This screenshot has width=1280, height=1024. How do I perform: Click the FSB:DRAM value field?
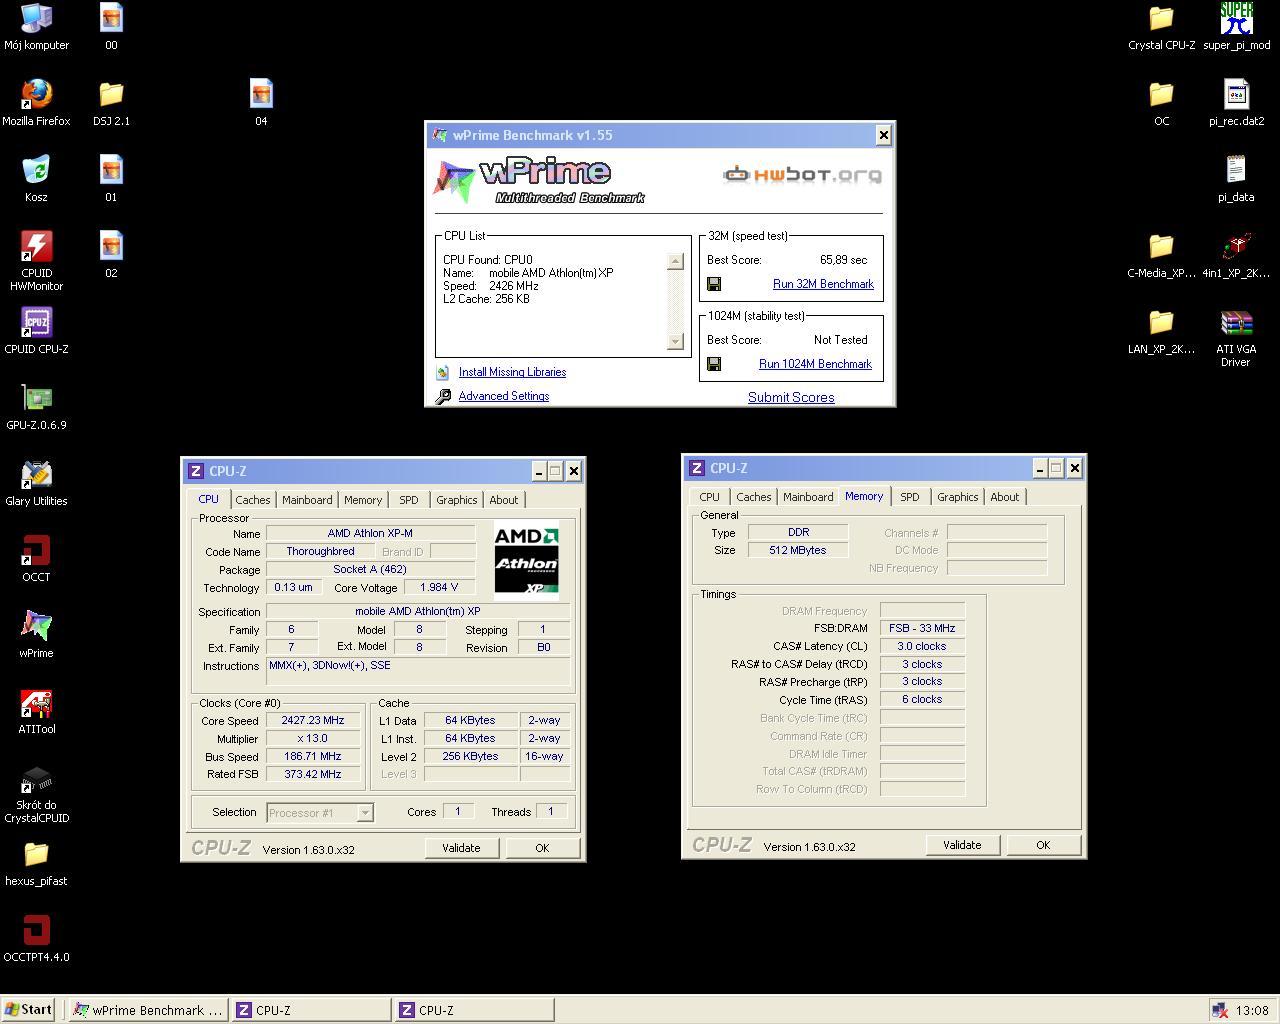[x=922, y=628]
